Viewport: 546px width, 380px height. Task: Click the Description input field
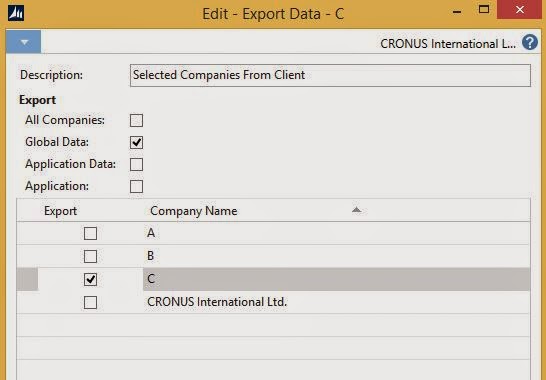coord(330,75)
